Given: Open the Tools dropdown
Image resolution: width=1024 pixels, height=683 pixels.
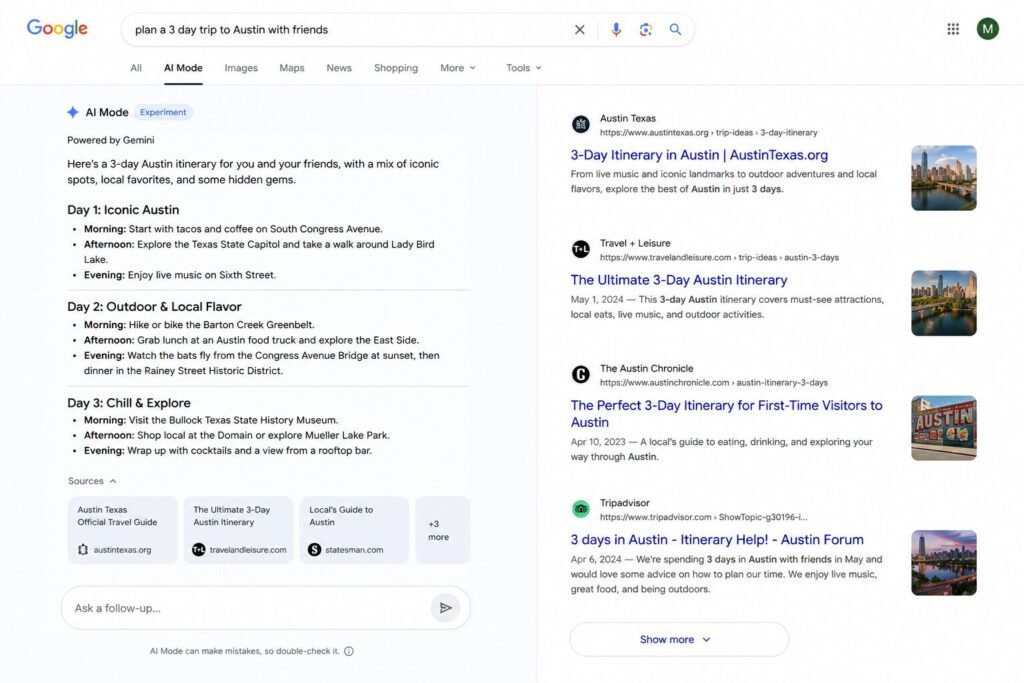Looking at the screenshot, I should pyautogui.click(x=524, y=68).
